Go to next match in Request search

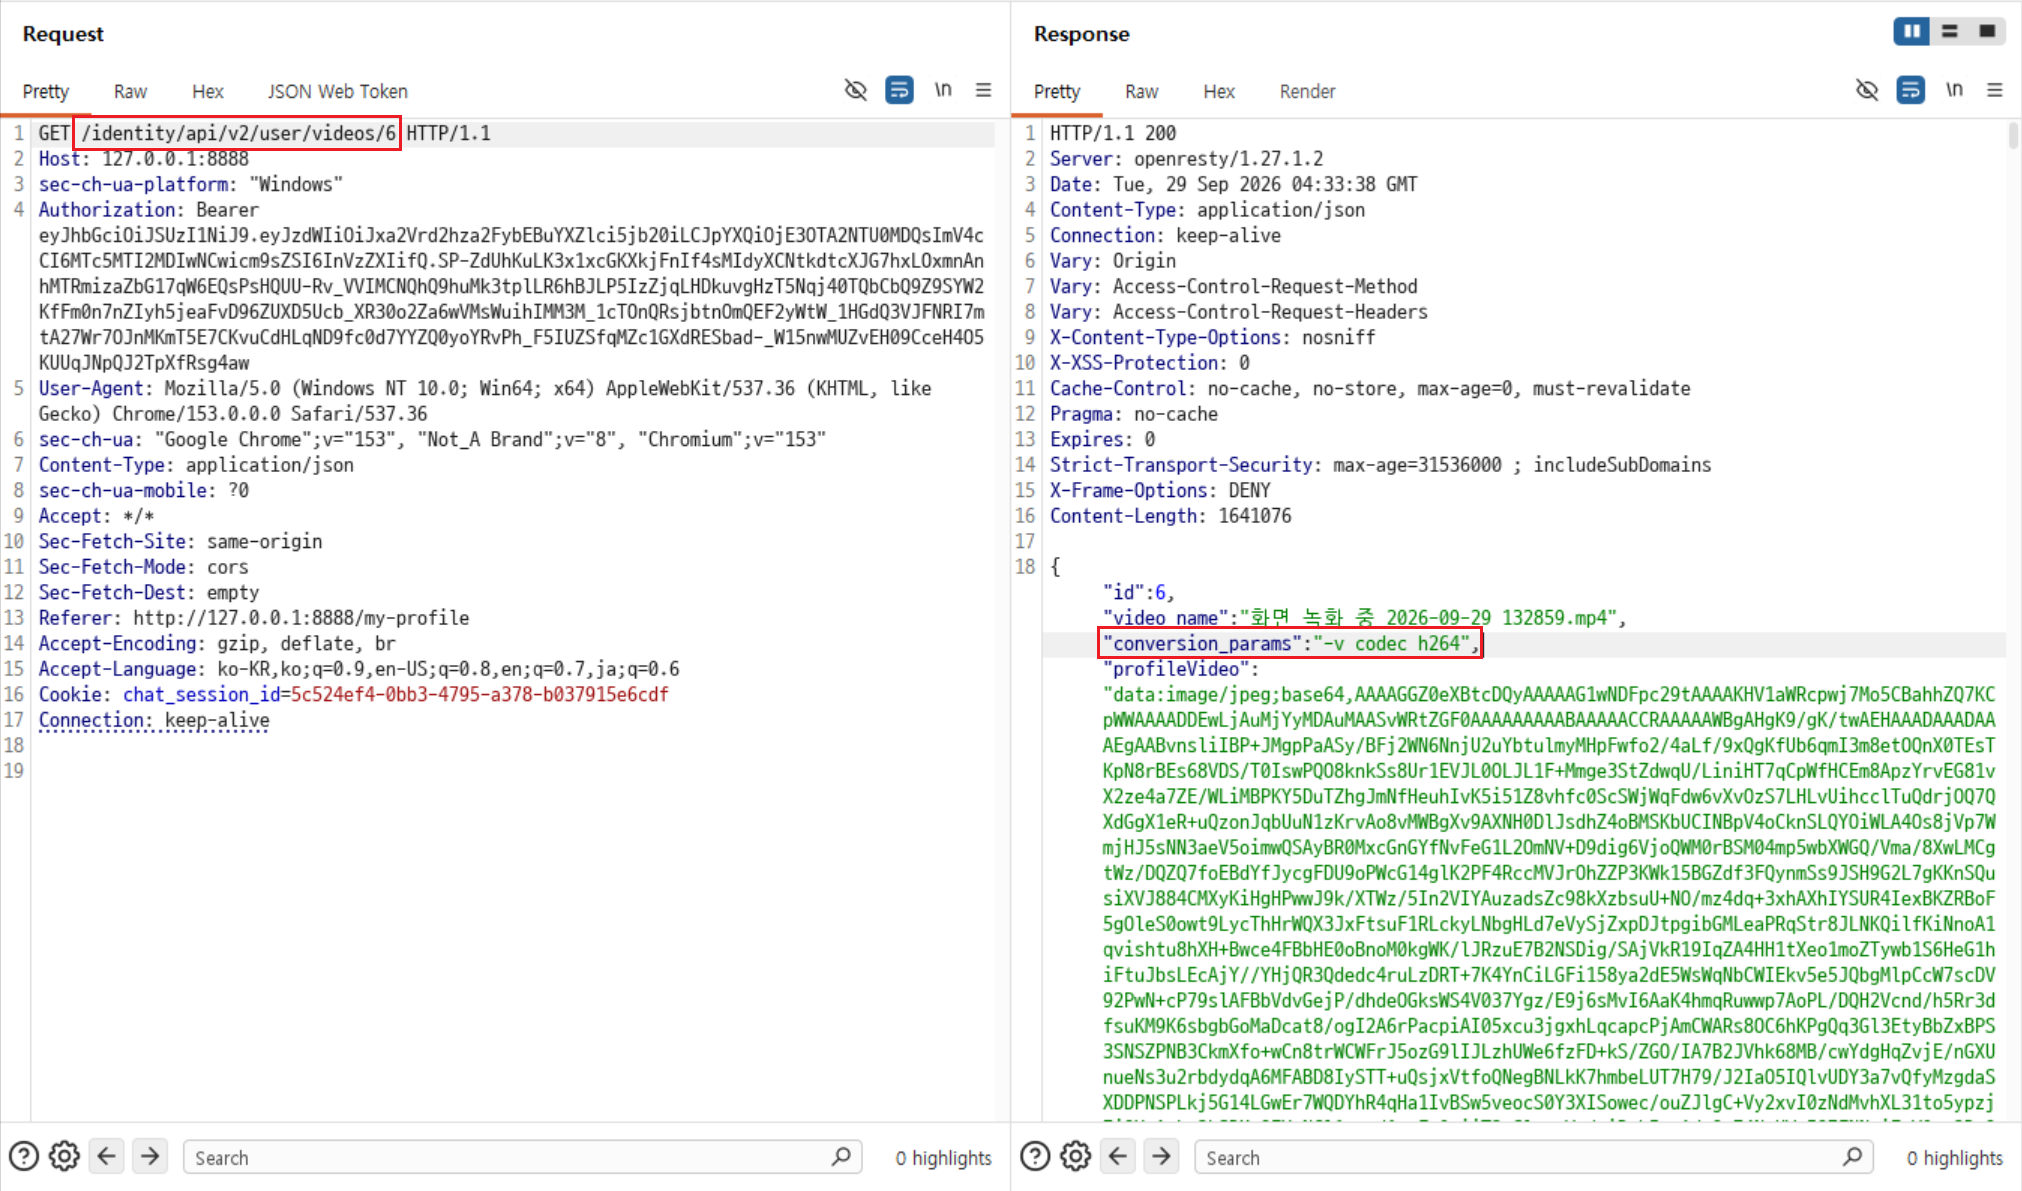click(x=150, y=1156)
